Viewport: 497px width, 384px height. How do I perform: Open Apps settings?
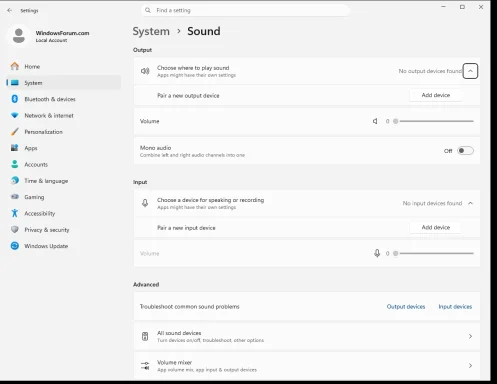[63, 148]
